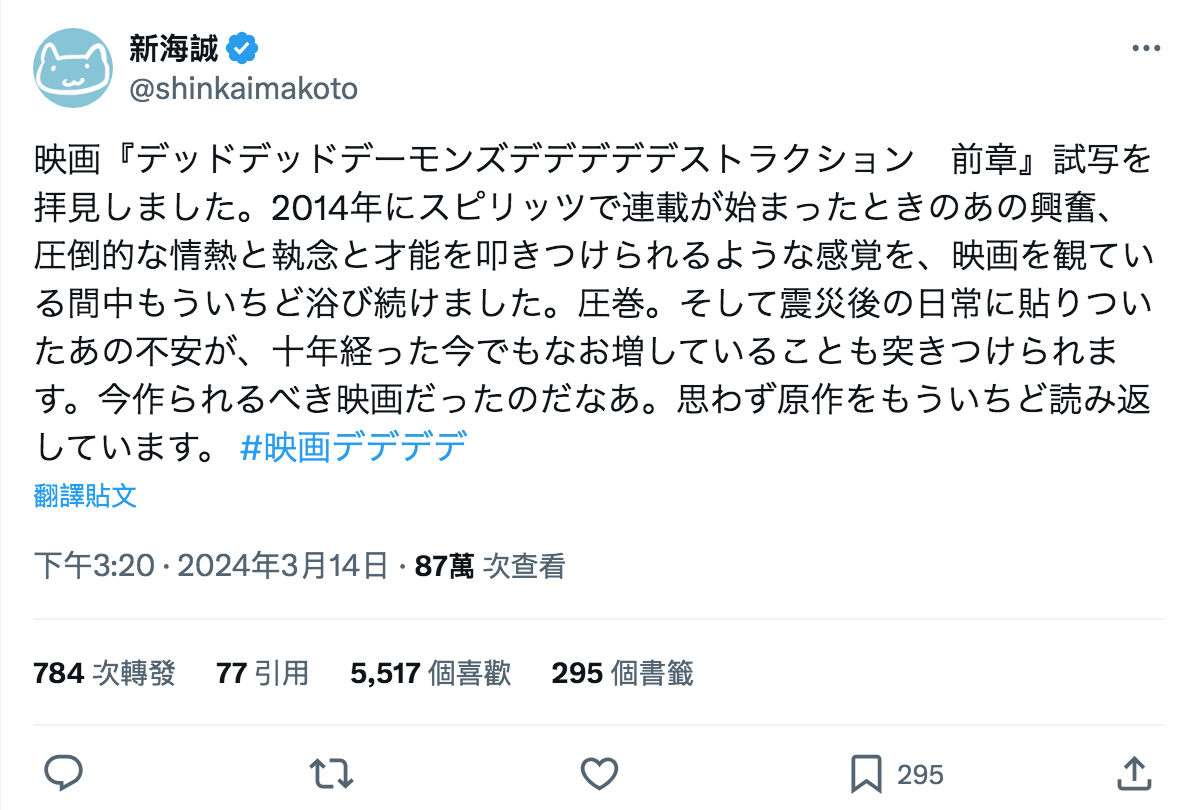This screenshot has height=810, width=1196.
Task: Click the blue verified badge
Action: coord(243,46)
